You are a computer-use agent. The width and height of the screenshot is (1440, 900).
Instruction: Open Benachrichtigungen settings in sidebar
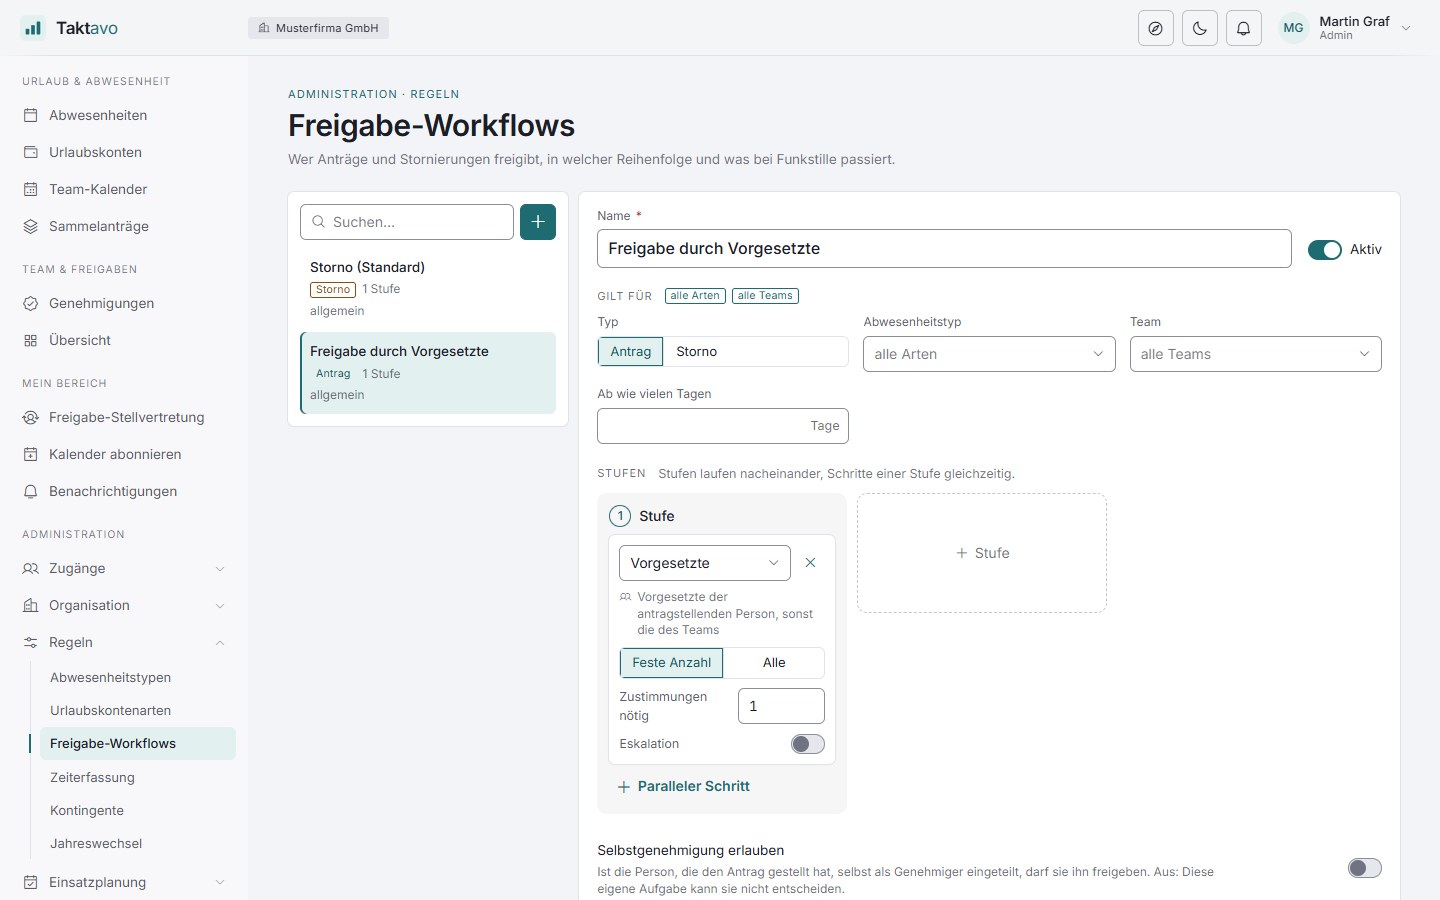coord(124,491)
